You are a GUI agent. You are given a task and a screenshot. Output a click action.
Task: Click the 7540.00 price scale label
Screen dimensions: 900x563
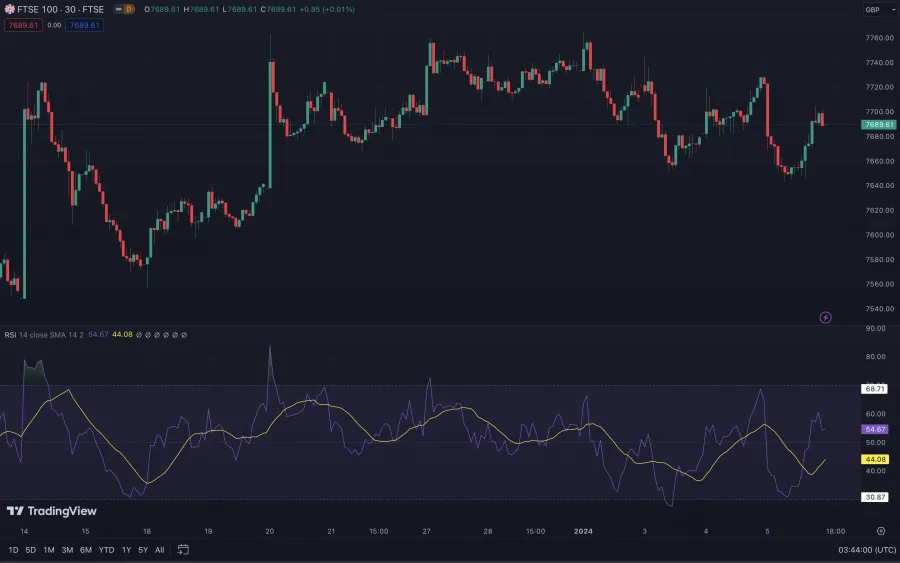[x=880, y=309]
